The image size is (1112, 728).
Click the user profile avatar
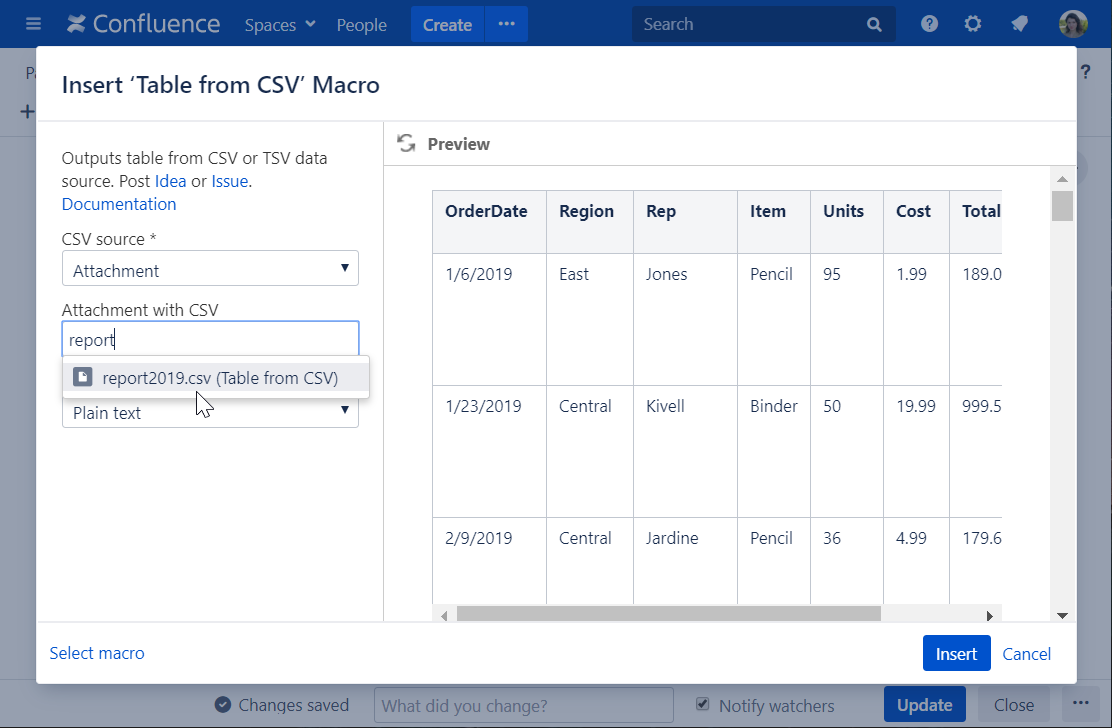coord(1073,24)
